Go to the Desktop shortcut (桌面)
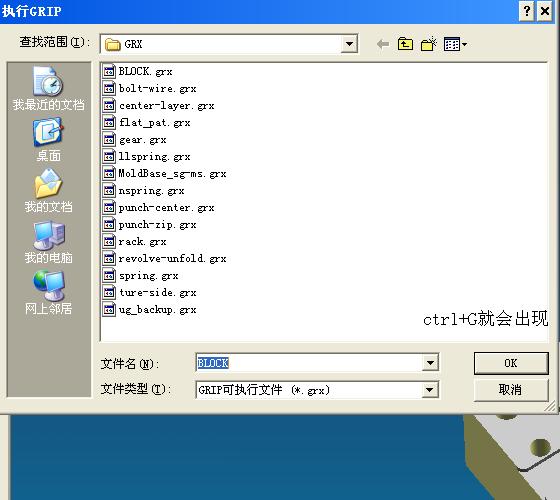This screenshot has width=560, height=500. (49, 140)
